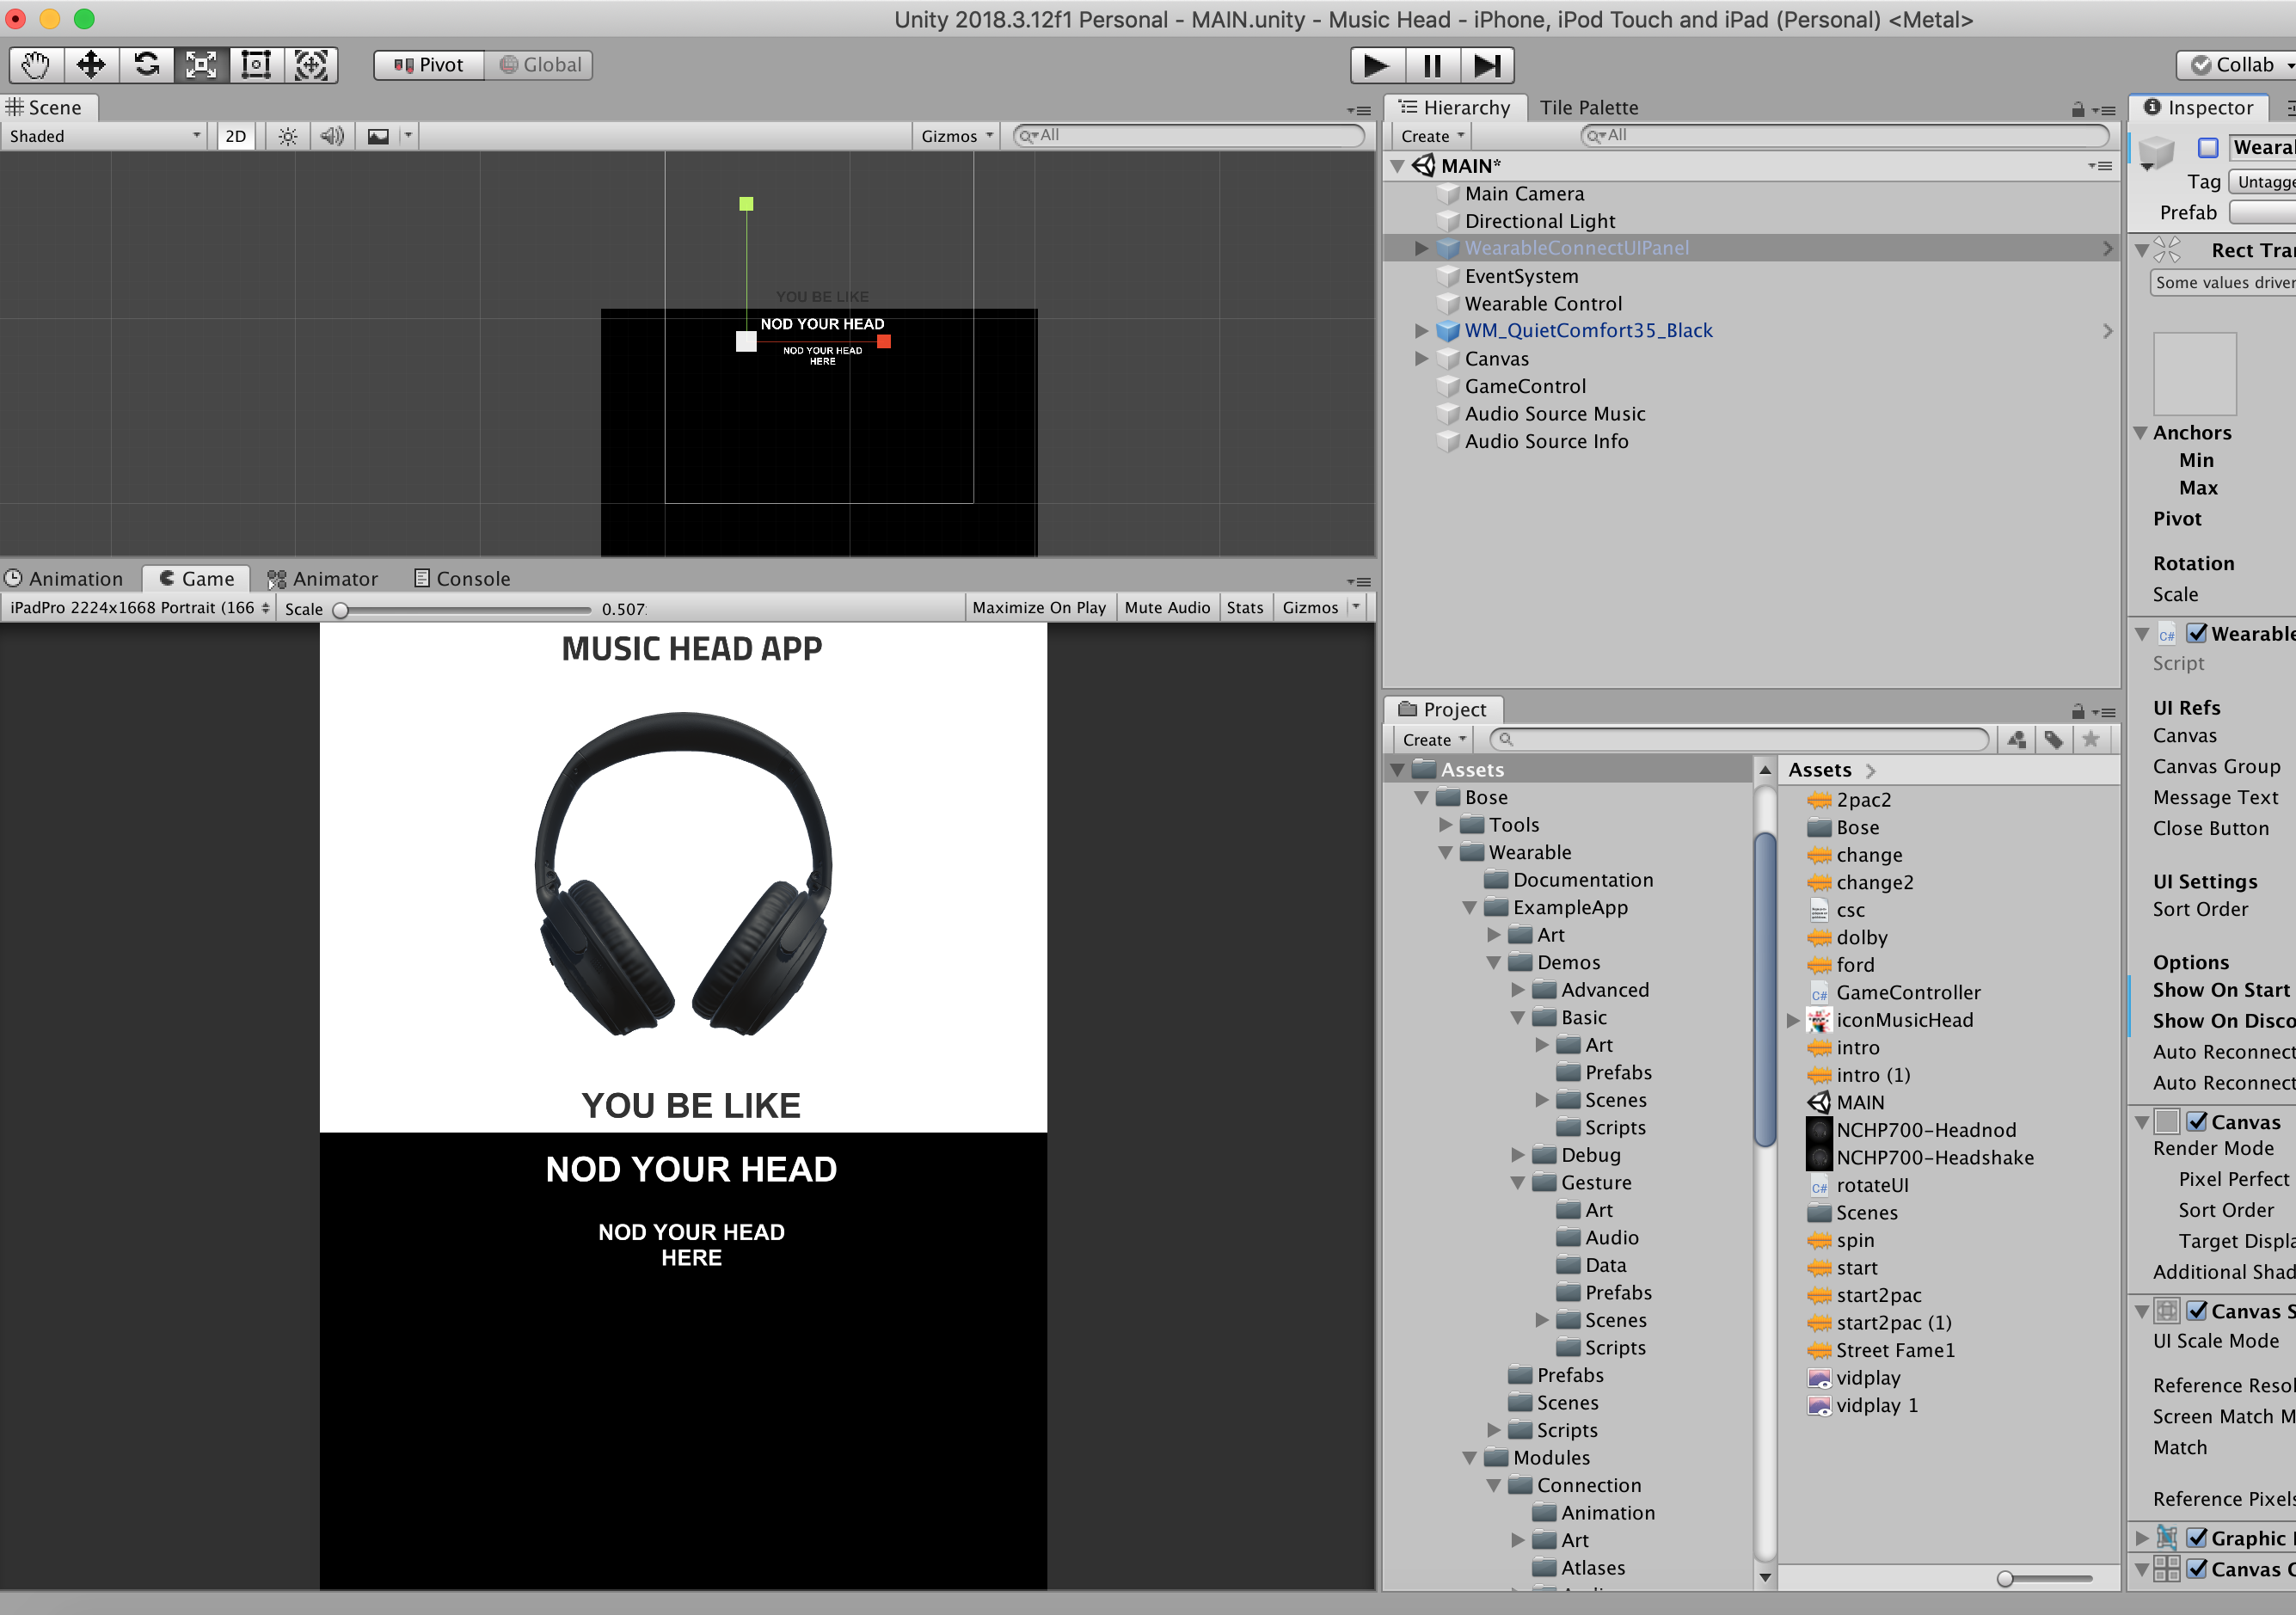Select the Hand tool in toolbar
2296x1615 pixels.
click(36, 65)
